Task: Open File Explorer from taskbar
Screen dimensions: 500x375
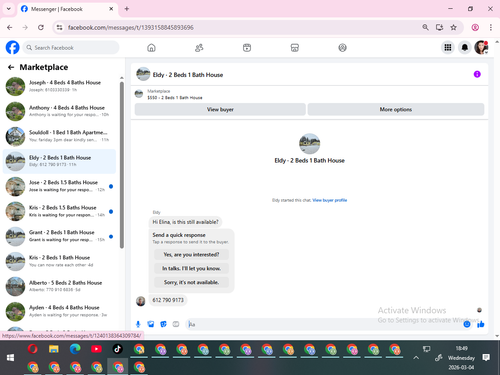Action: coord(54,349)
